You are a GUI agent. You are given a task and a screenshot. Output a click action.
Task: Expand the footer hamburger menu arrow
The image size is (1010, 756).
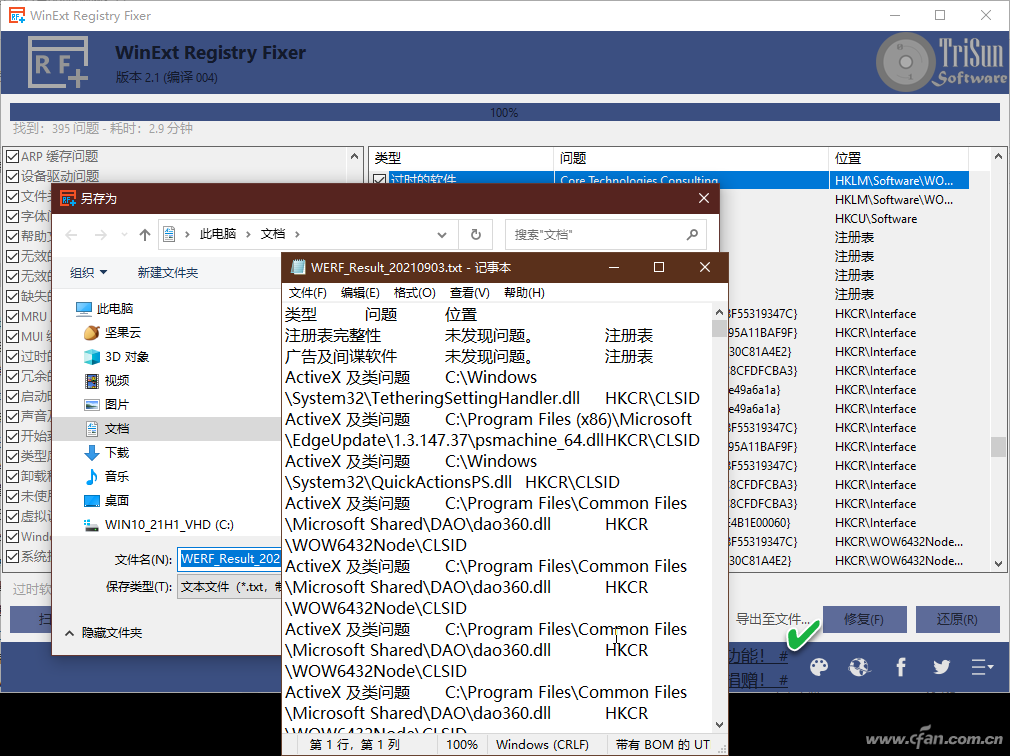981,667
